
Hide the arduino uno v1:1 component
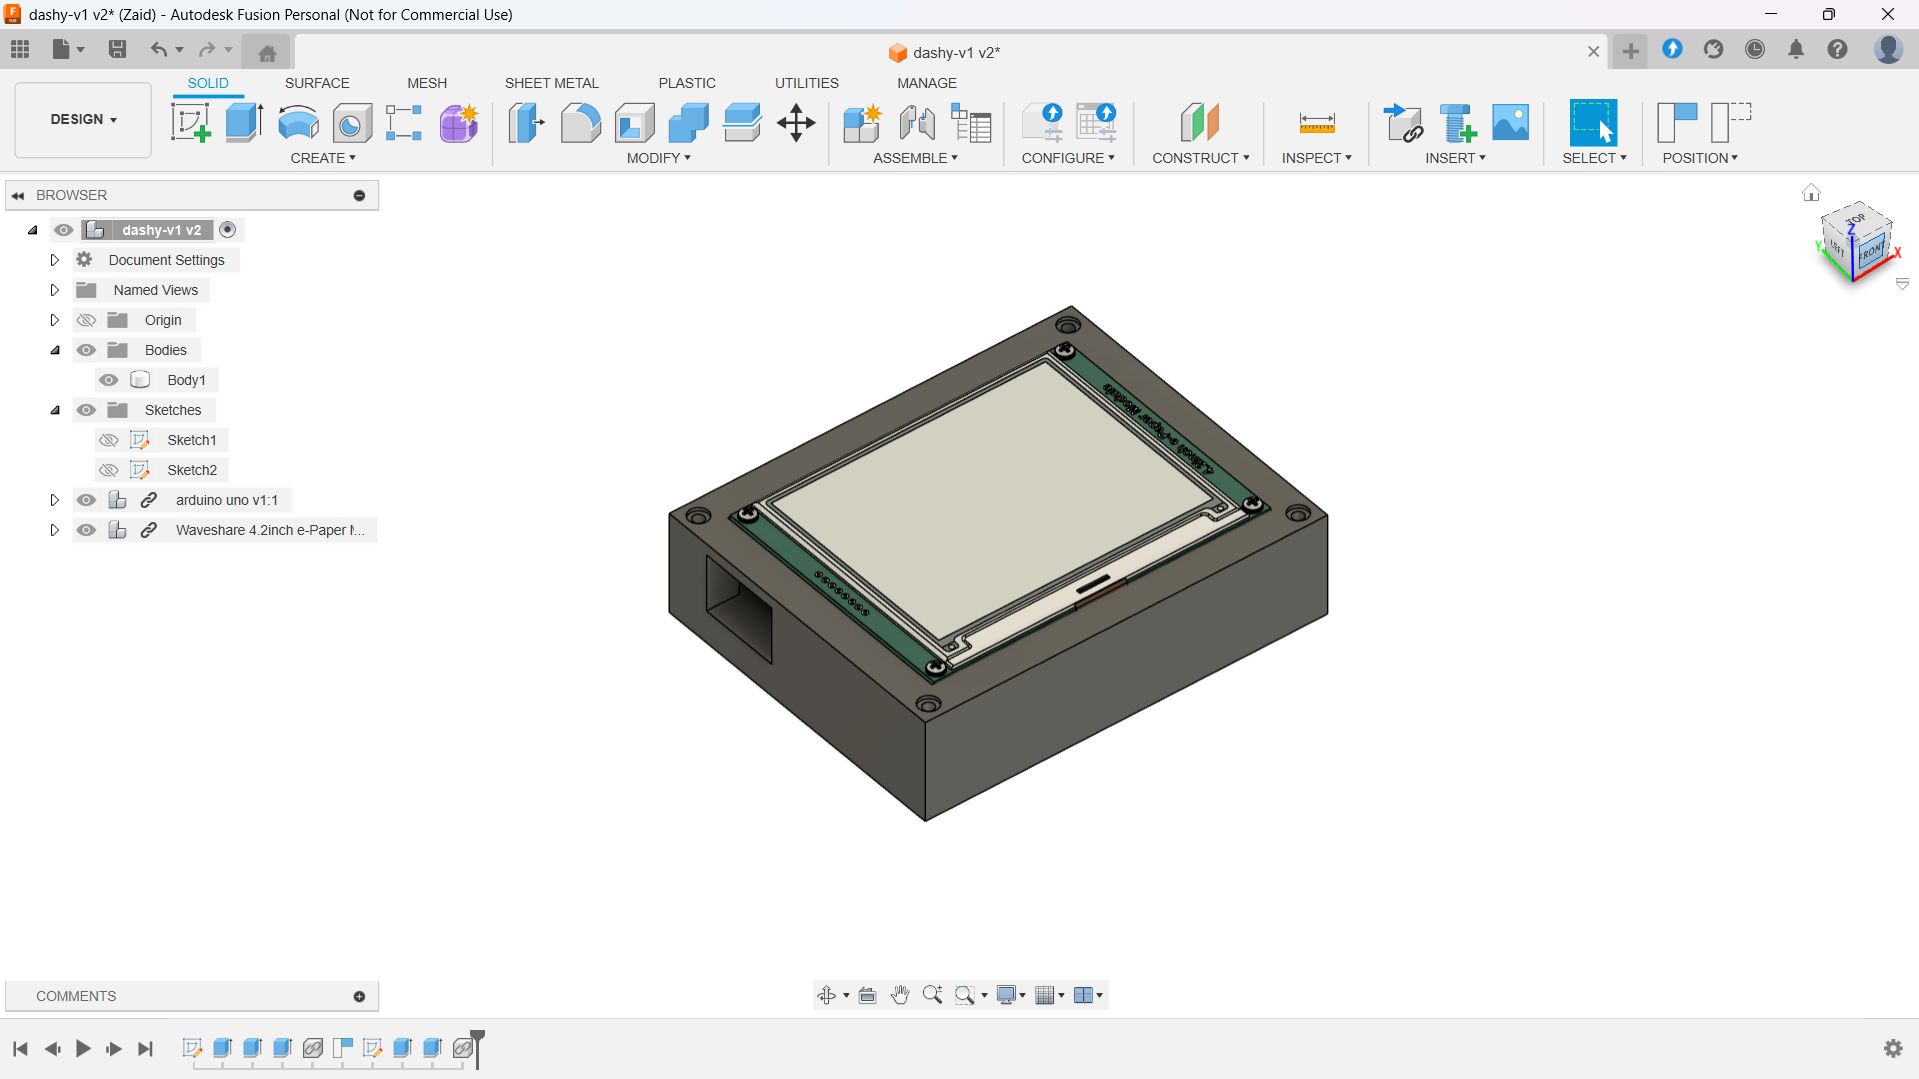point(86,500)
